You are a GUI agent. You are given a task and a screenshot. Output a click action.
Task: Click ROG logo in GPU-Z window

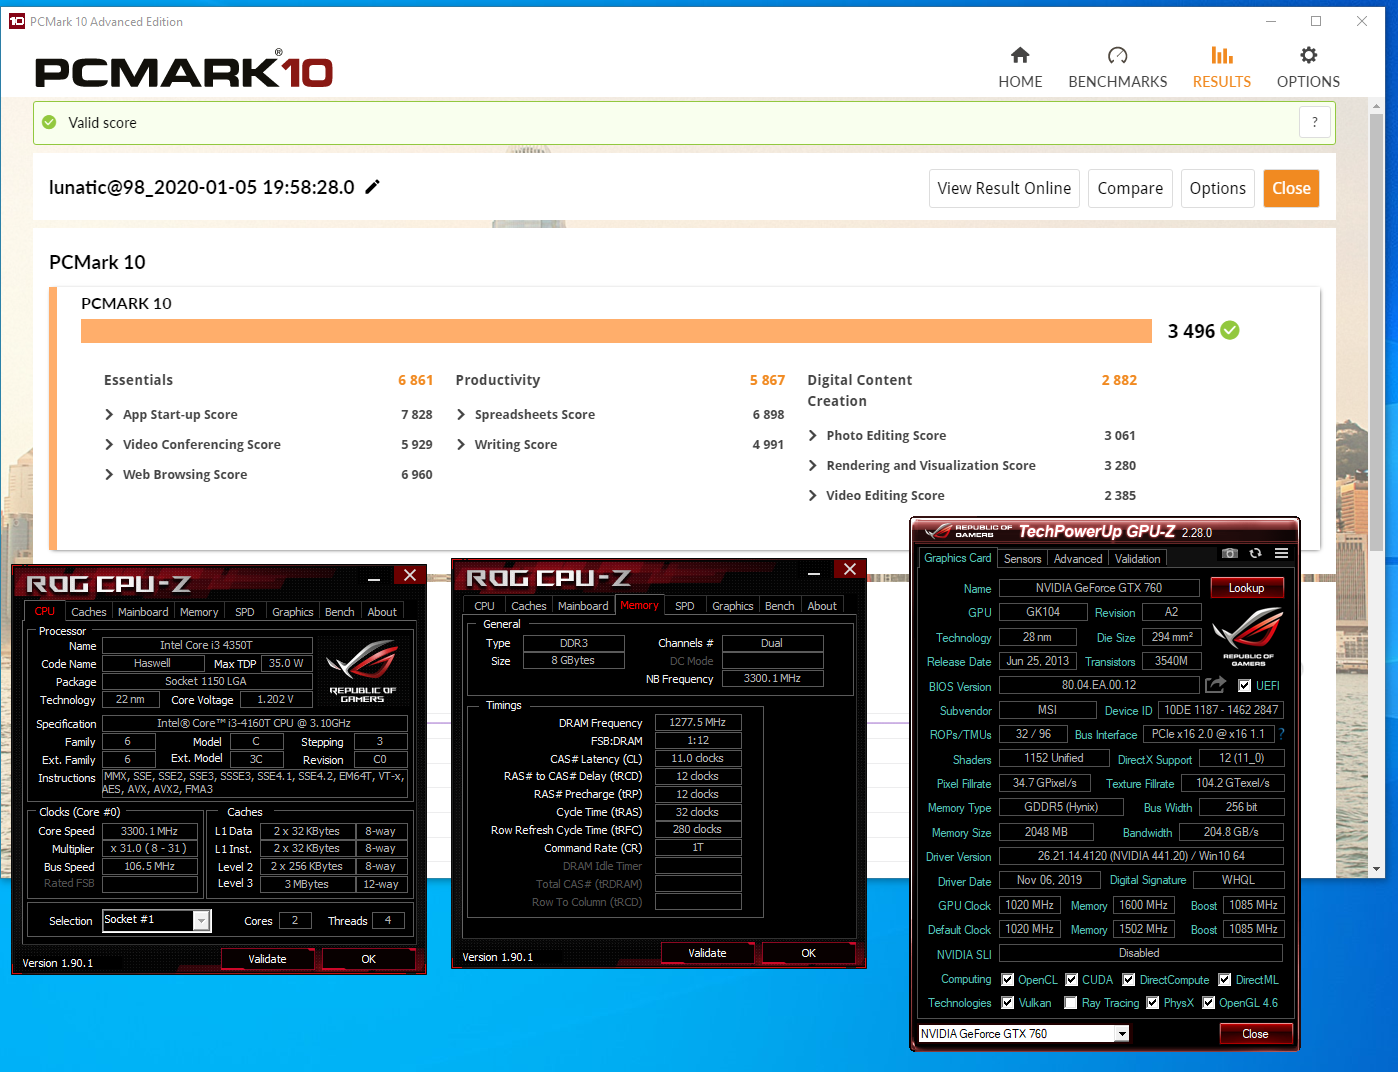pyautogui.click(x=1247, y=638)
